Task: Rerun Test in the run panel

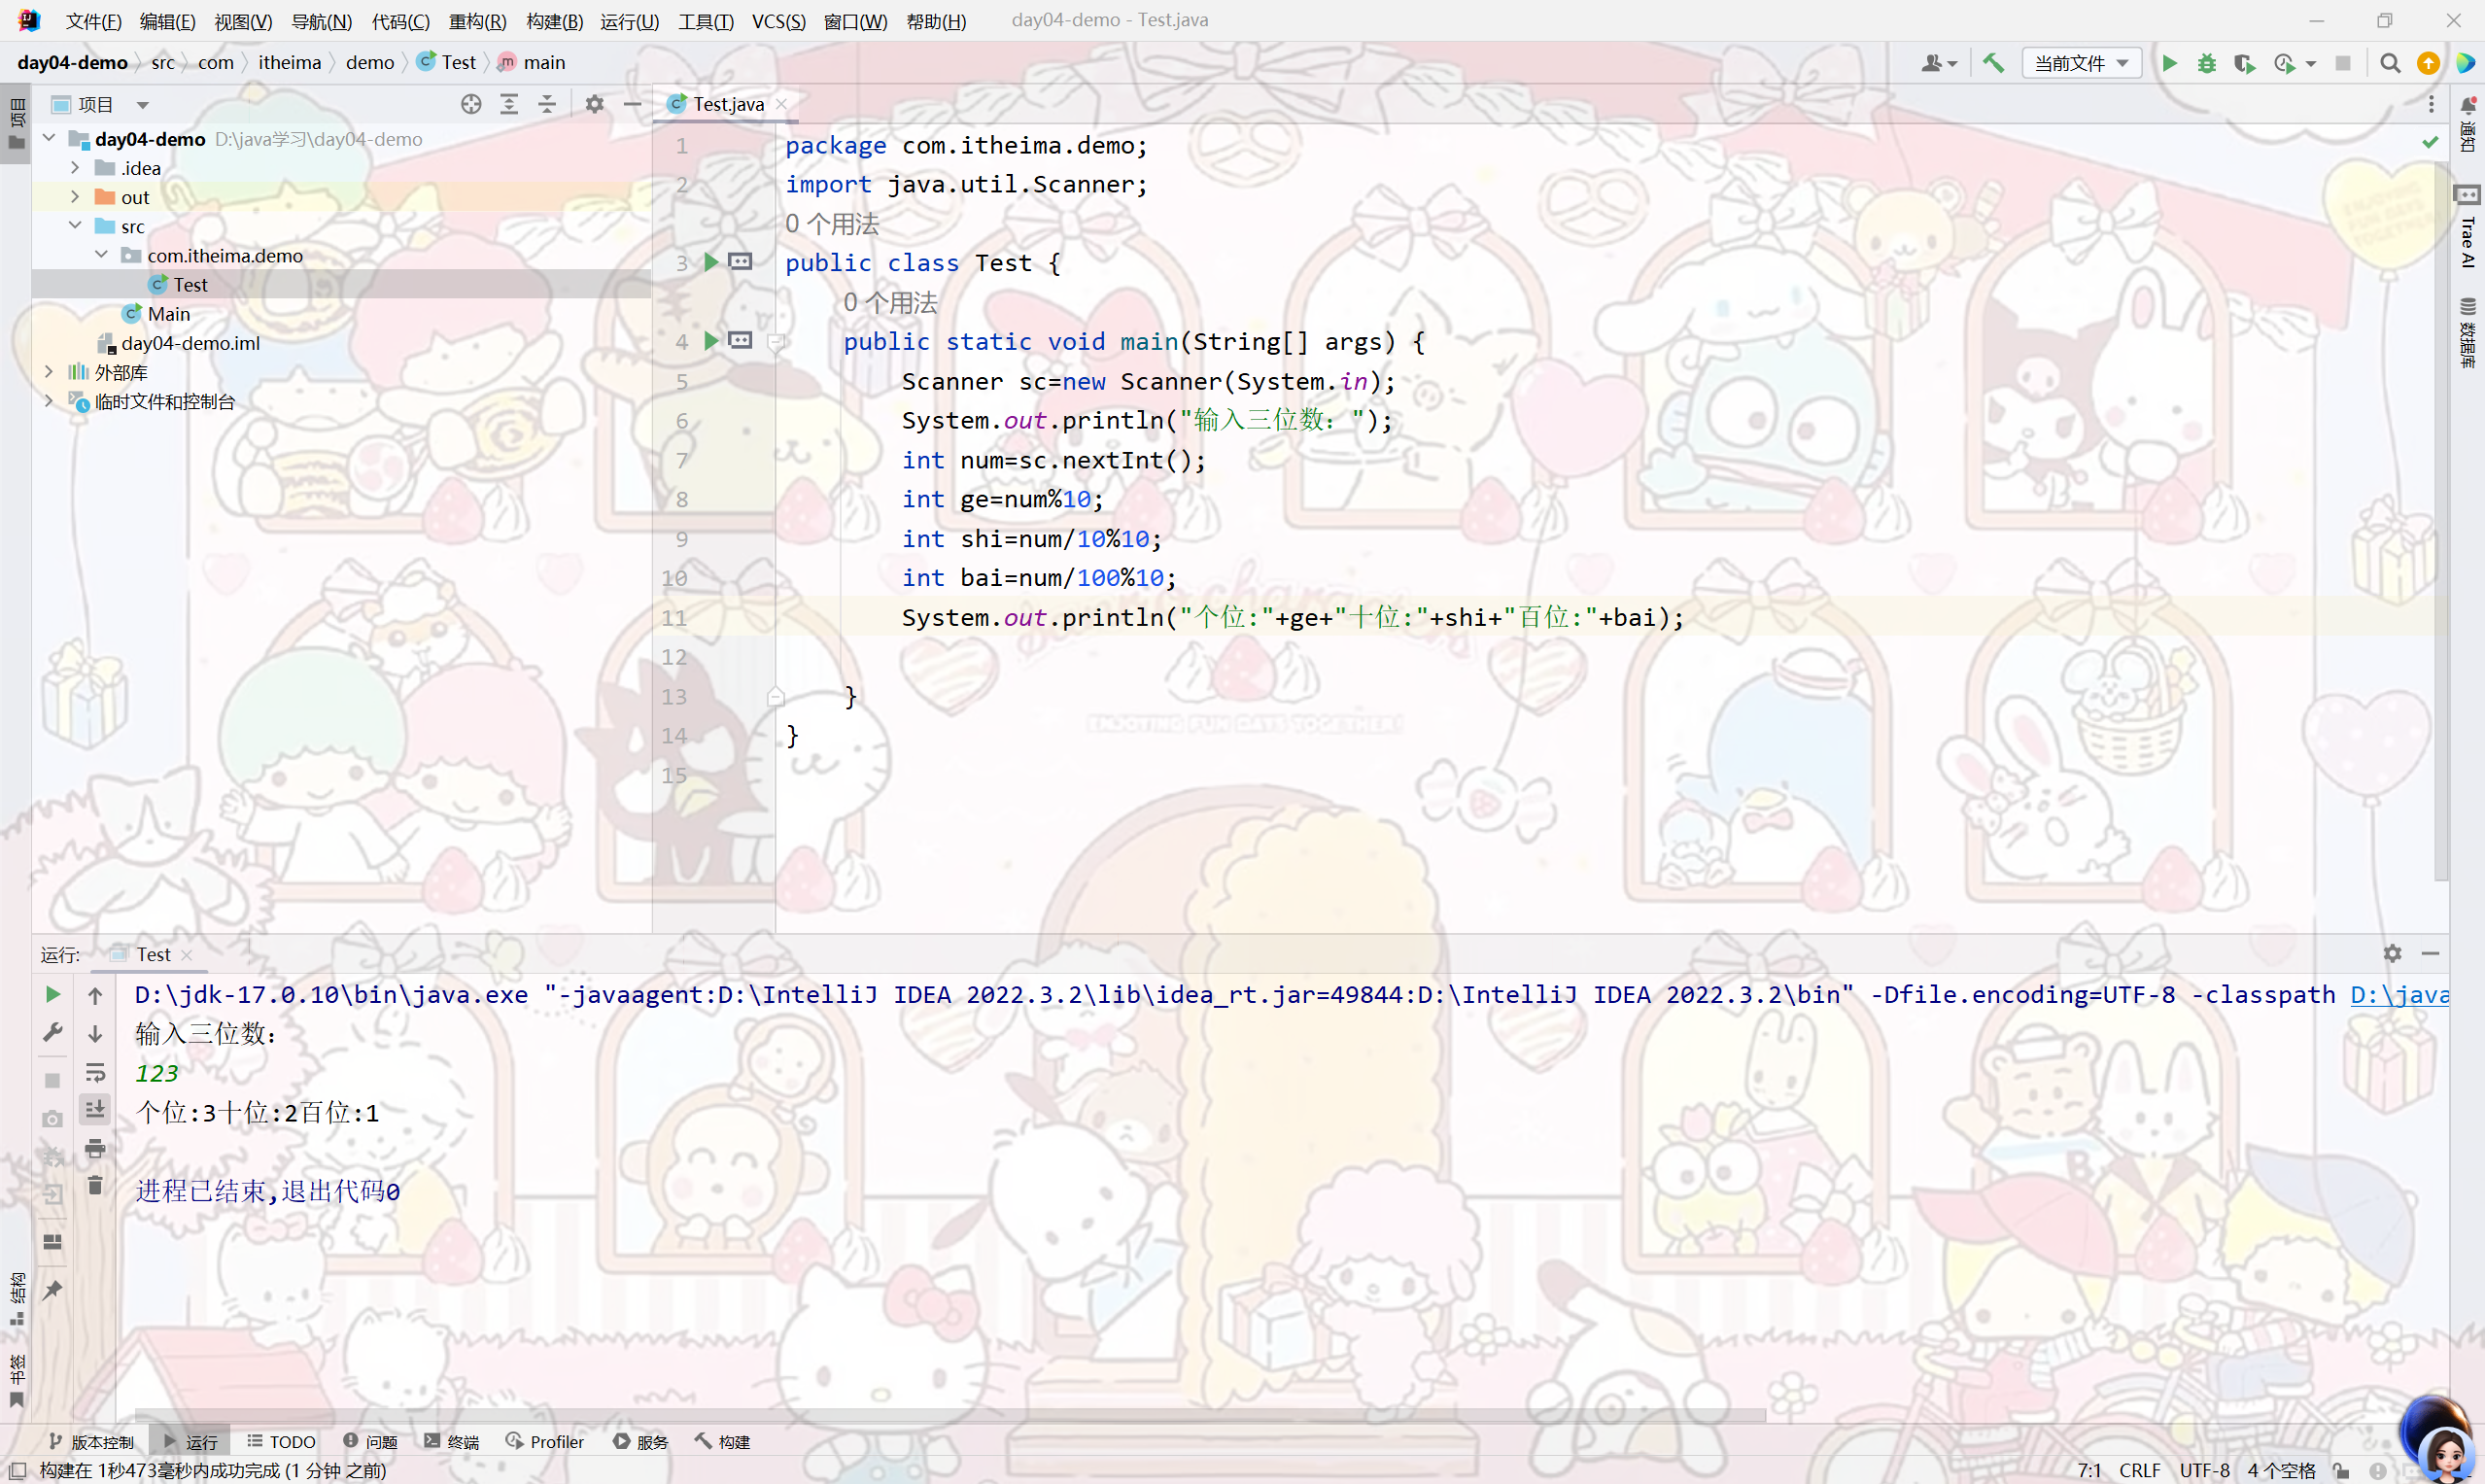Action: (53, 994)
